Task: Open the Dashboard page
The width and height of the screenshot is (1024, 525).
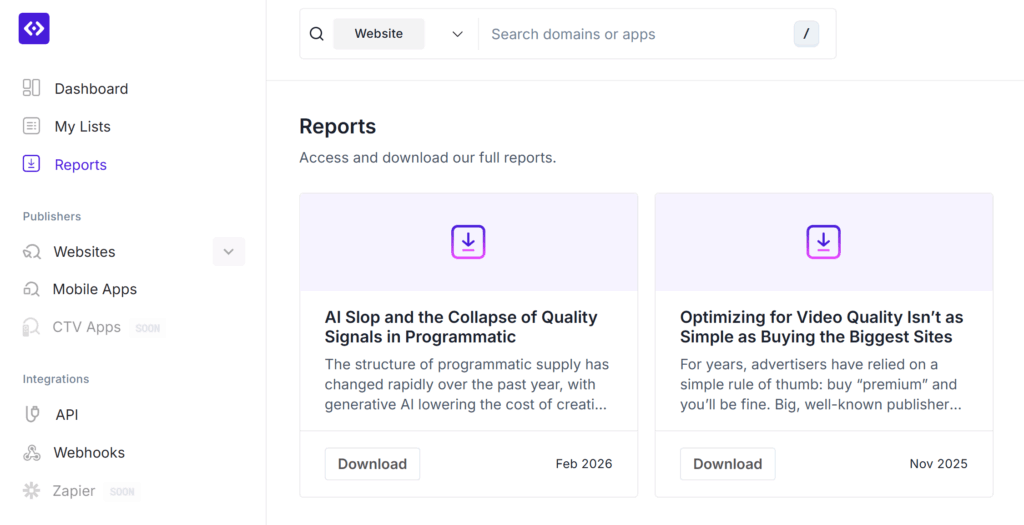Action: [91, 88]
